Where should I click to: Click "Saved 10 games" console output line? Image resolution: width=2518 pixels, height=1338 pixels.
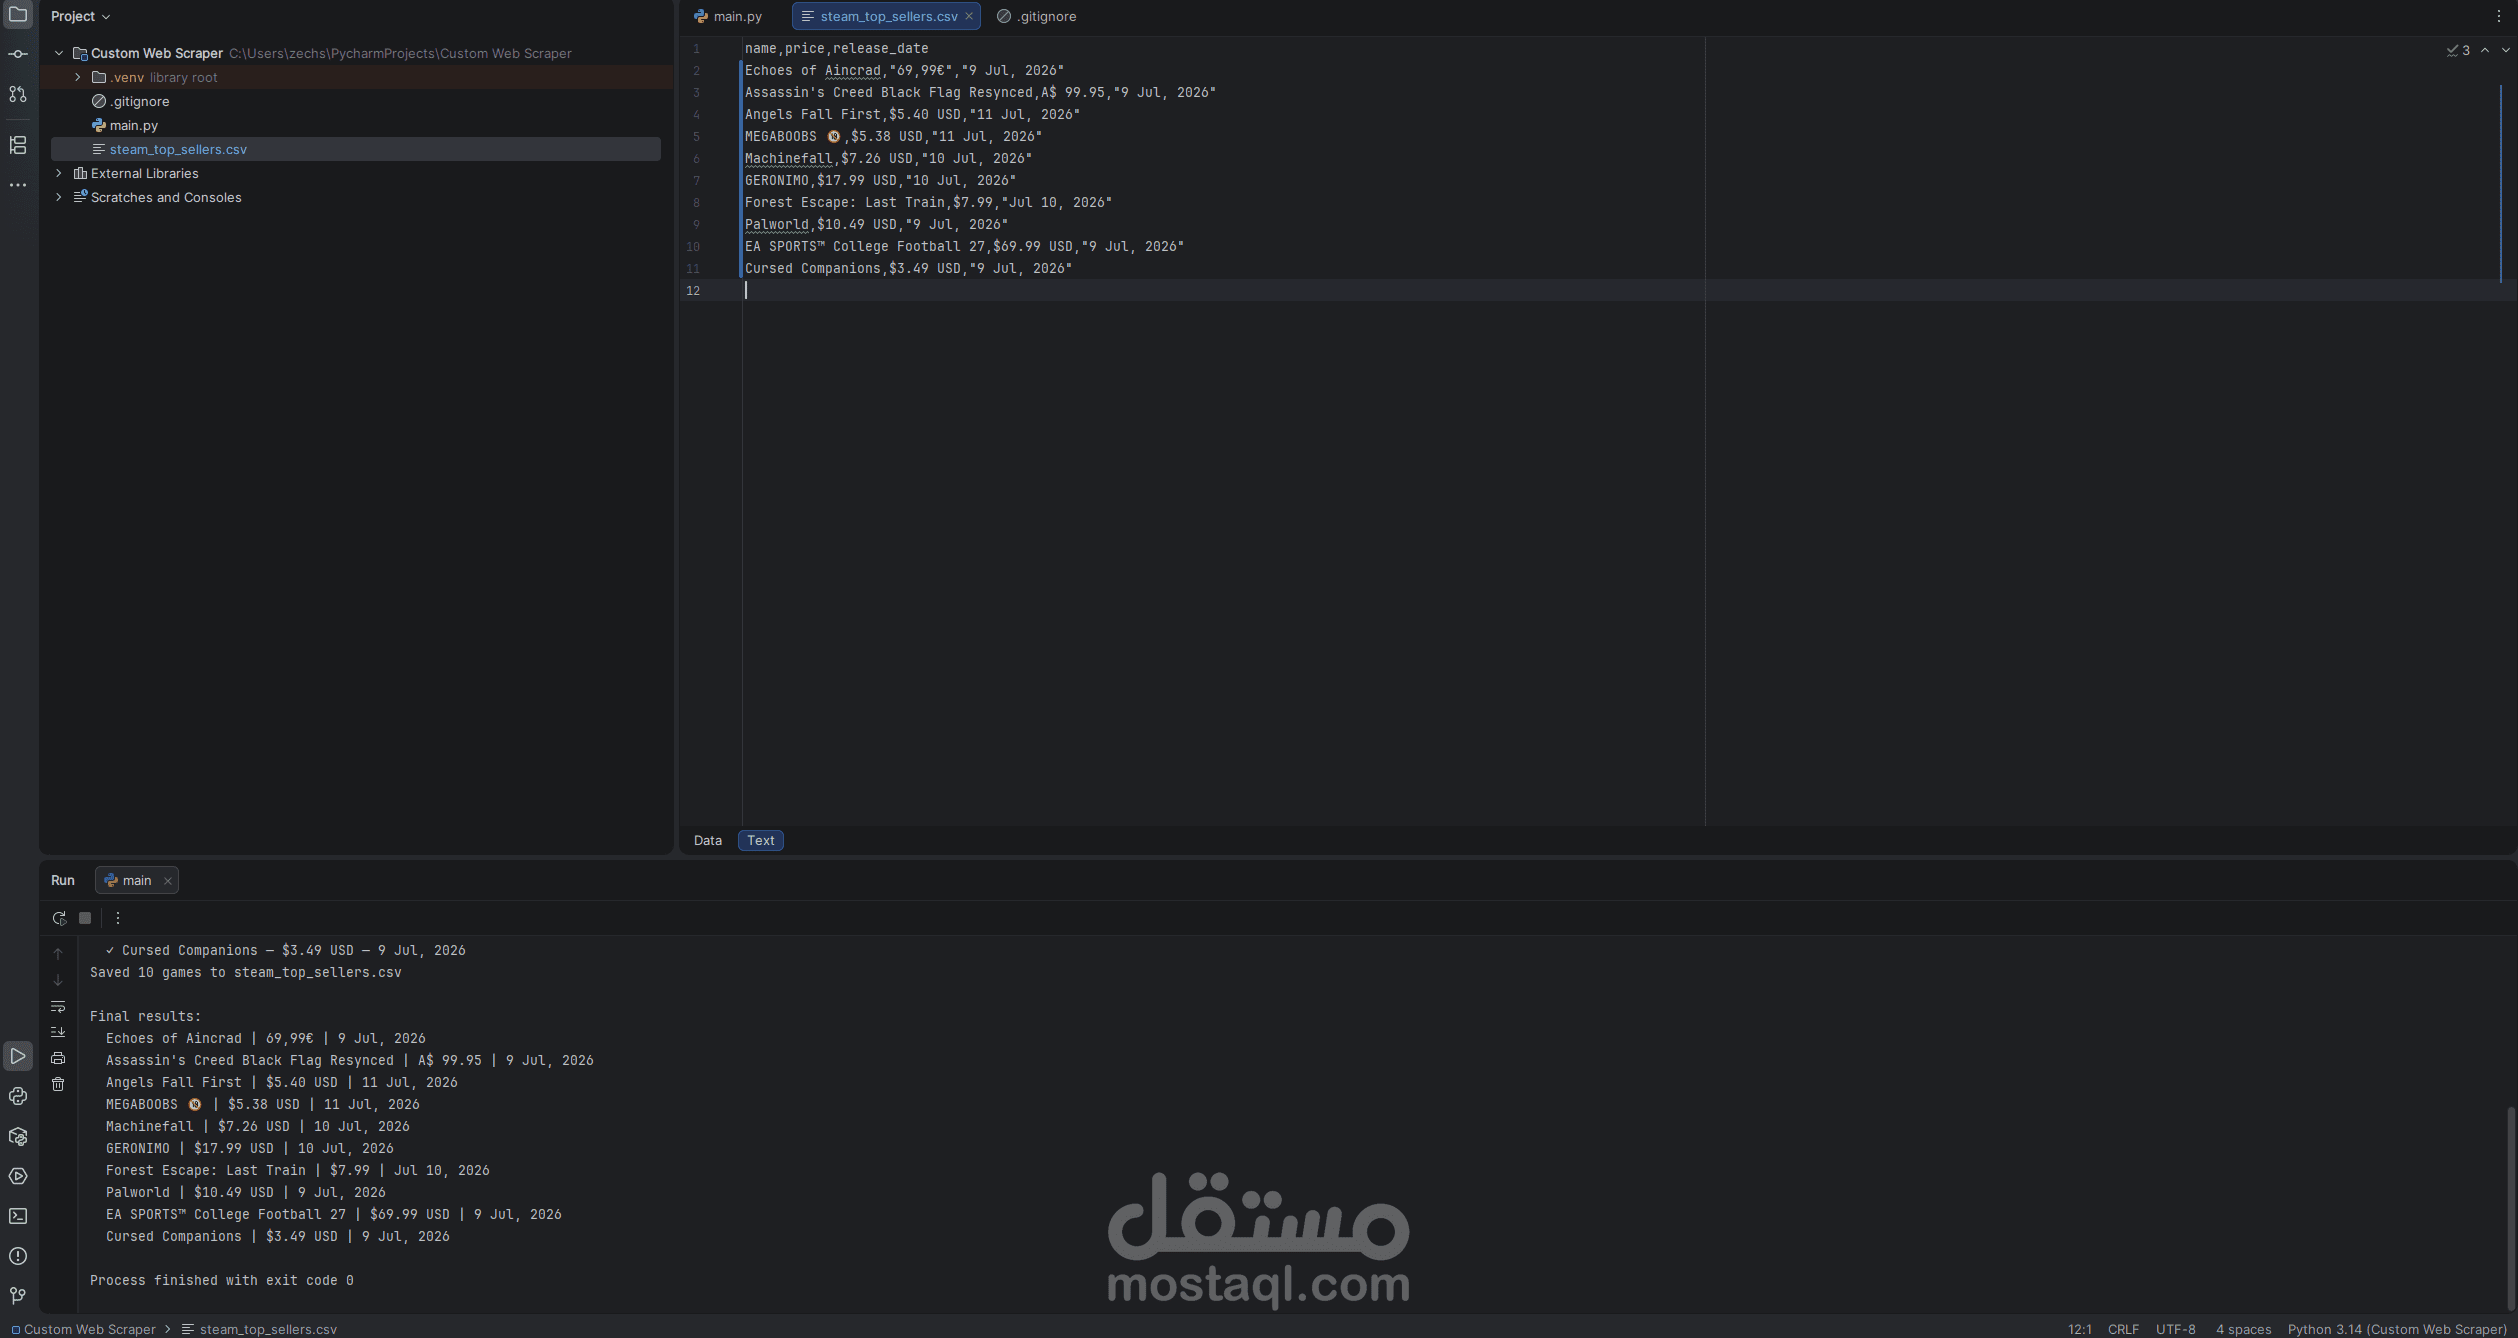(245, 972)
